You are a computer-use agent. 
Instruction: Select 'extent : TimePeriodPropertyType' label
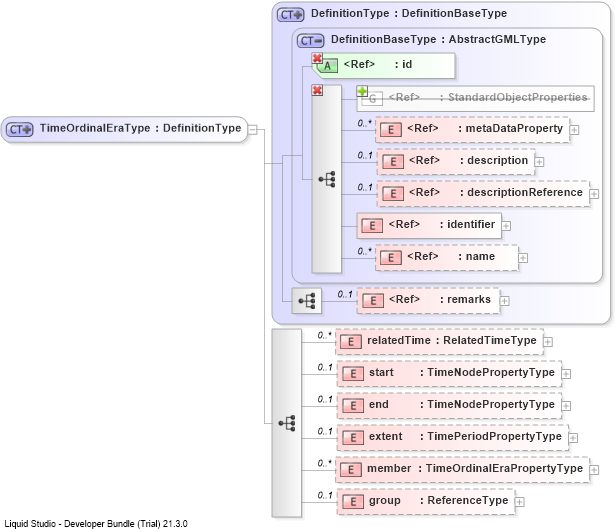[465, 436]
